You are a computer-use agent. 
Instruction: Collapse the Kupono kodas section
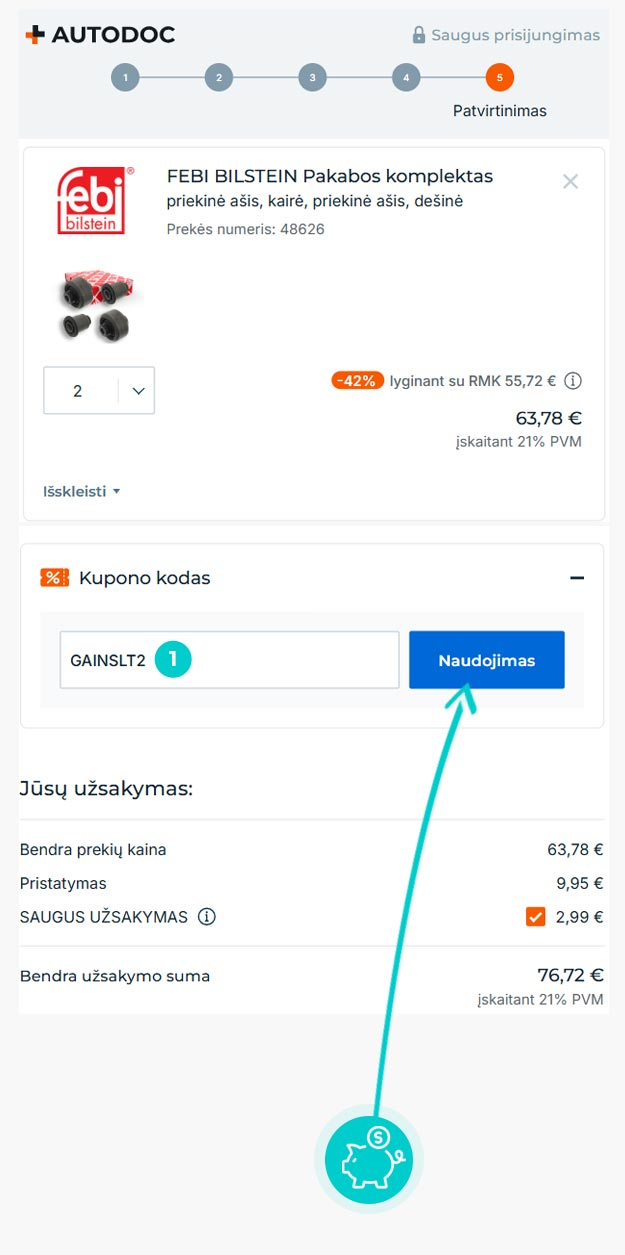click(x=576, y=578)
